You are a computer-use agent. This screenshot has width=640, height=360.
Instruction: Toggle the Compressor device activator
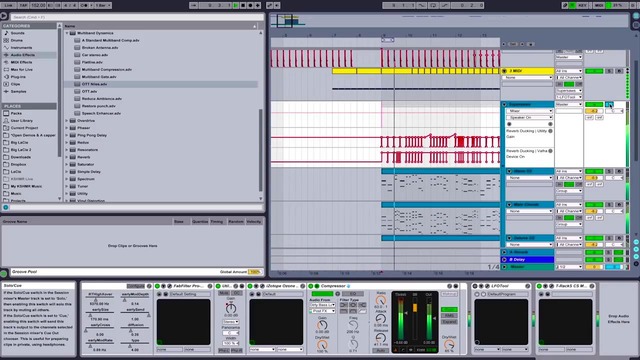[x=311, y=286]
